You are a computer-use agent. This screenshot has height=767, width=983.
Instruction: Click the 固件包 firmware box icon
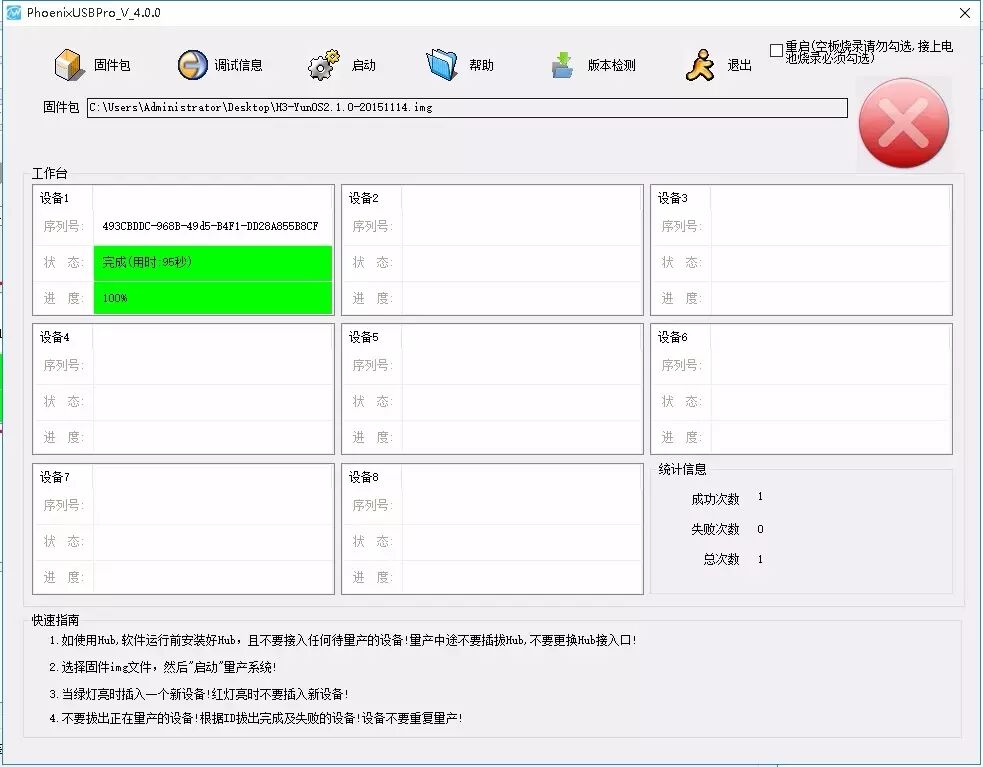[x=68, y=65]
